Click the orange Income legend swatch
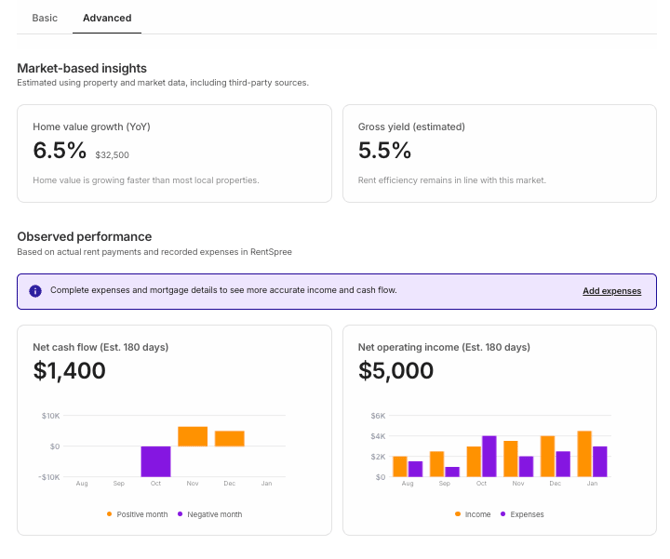This screenshot has width=670, height=559. 458,514
